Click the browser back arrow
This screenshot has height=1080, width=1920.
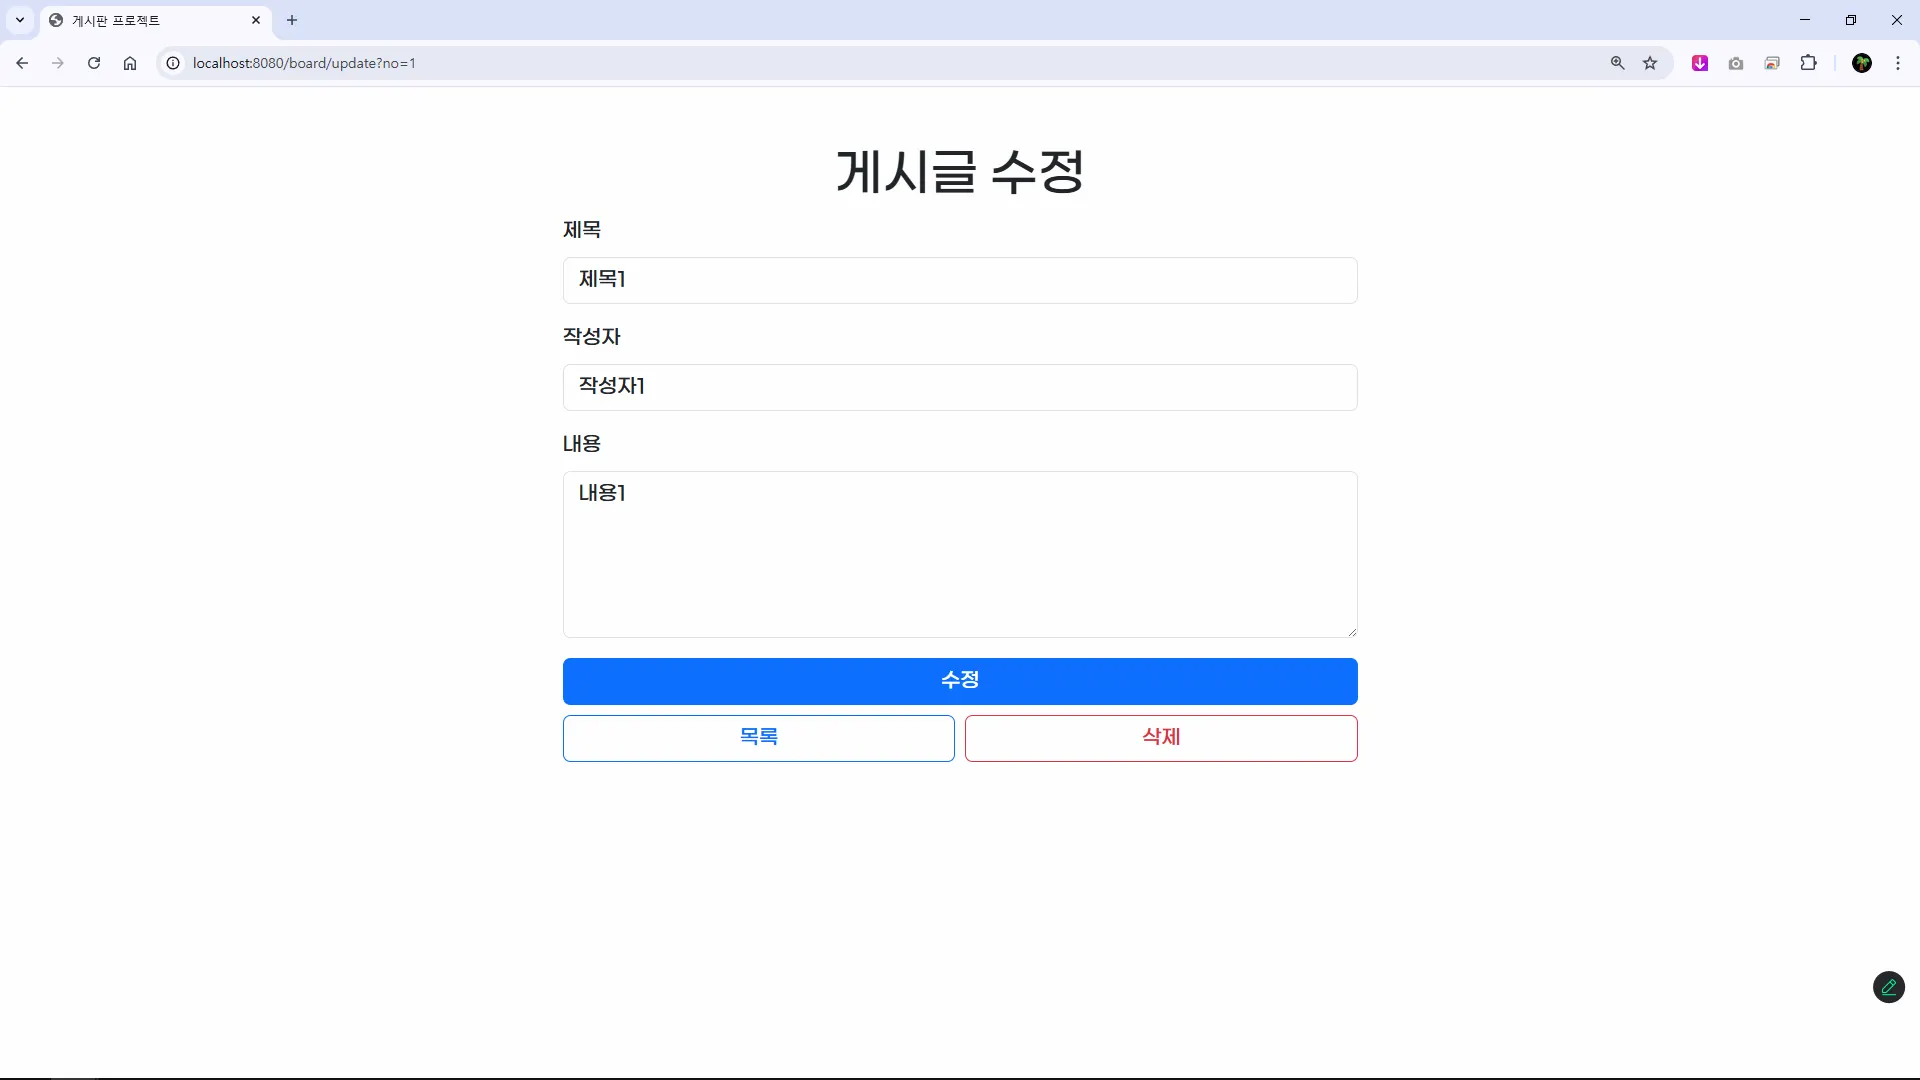(22, 63)
